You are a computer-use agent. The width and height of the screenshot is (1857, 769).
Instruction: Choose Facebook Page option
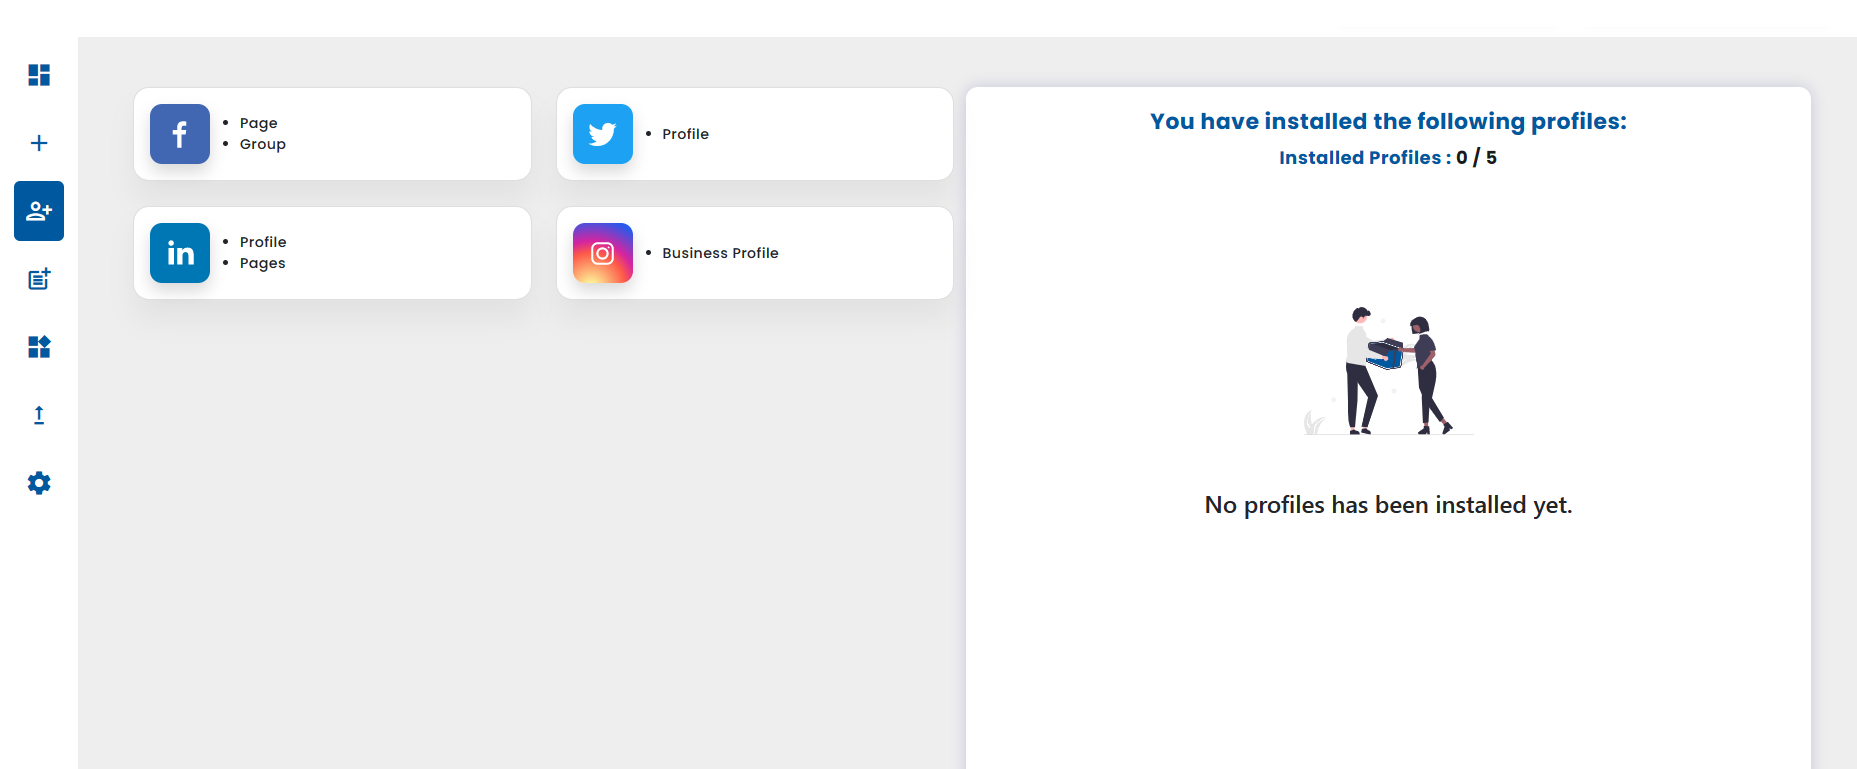[258, 123]
